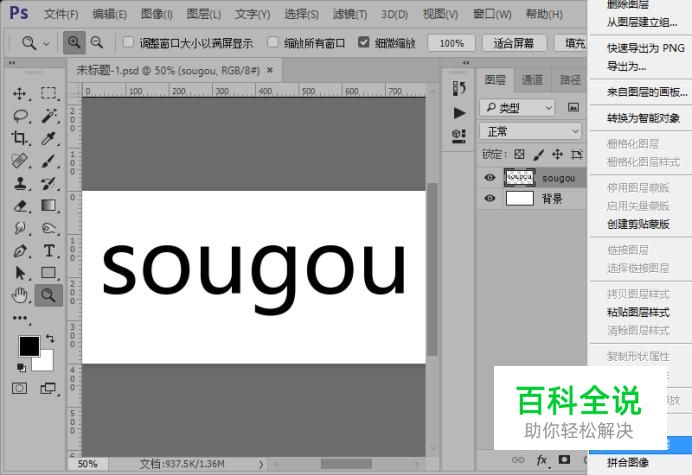Select the Horizontal Type tool
692x475 pixels.
(x=49, y=251)
